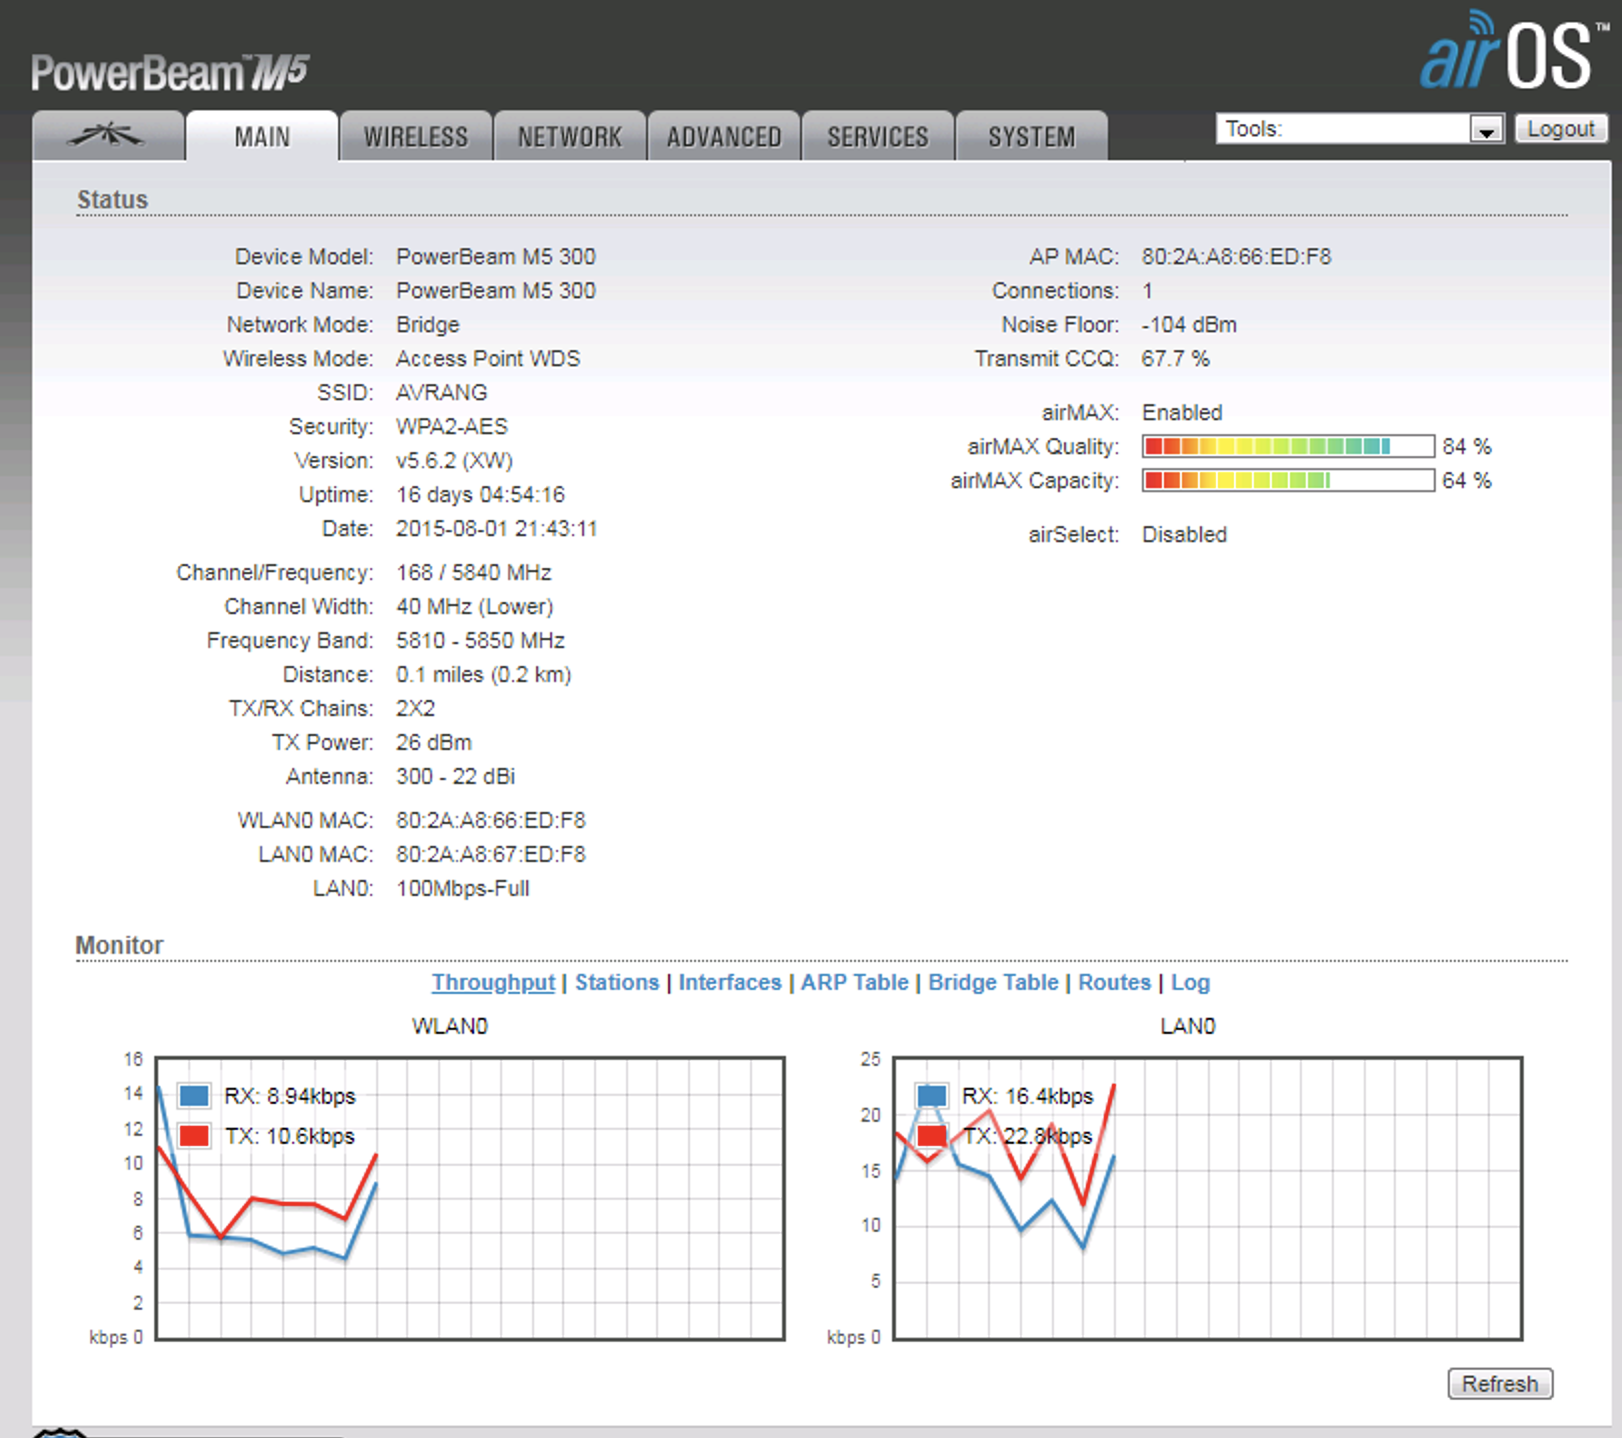Click the Channel Width value 40 MHz (Lower)

pos(474,606)
